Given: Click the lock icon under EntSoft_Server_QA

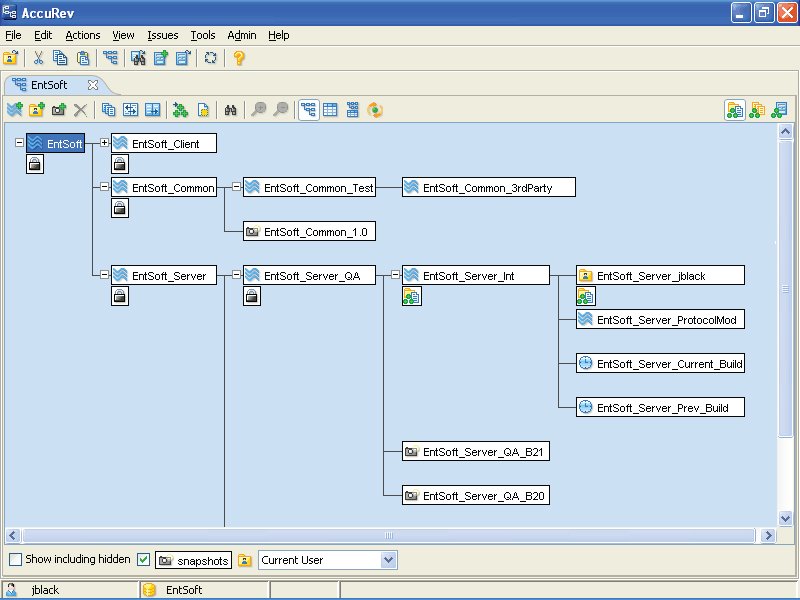Looking at the screenshot, I should point(252,296).
